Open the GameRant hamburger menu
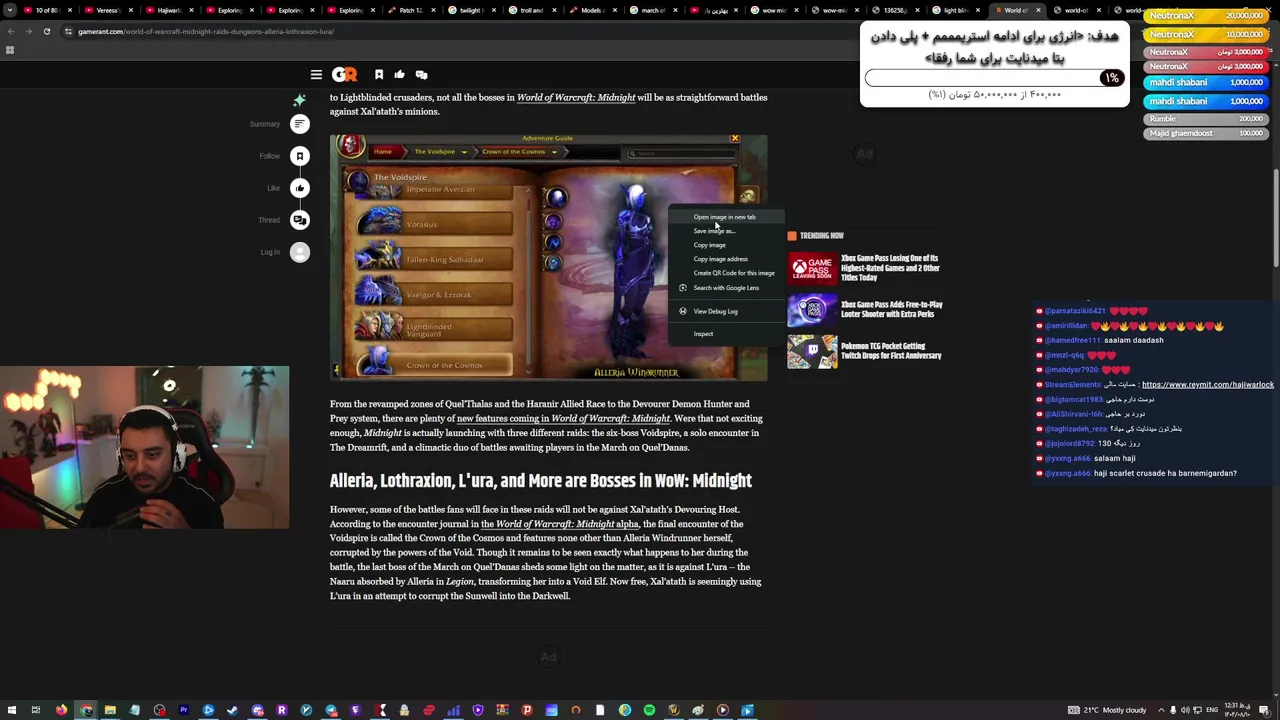Image resolution: width=1280 pixels, height=720 pixels. 316,75
